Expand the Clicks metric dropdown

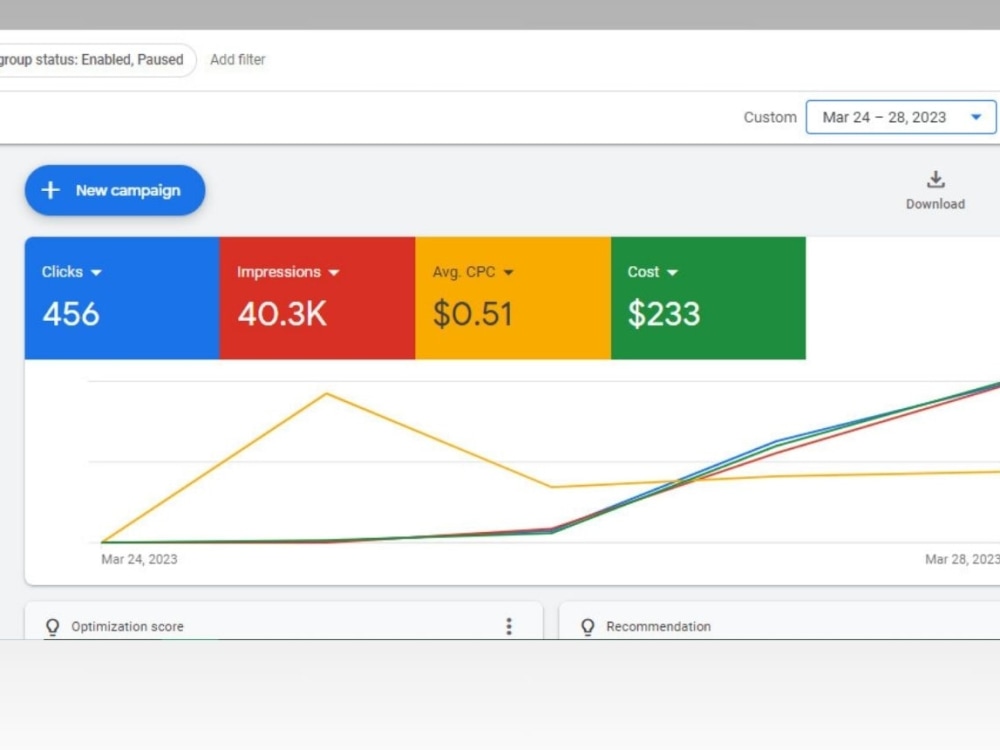click(96, 272)
